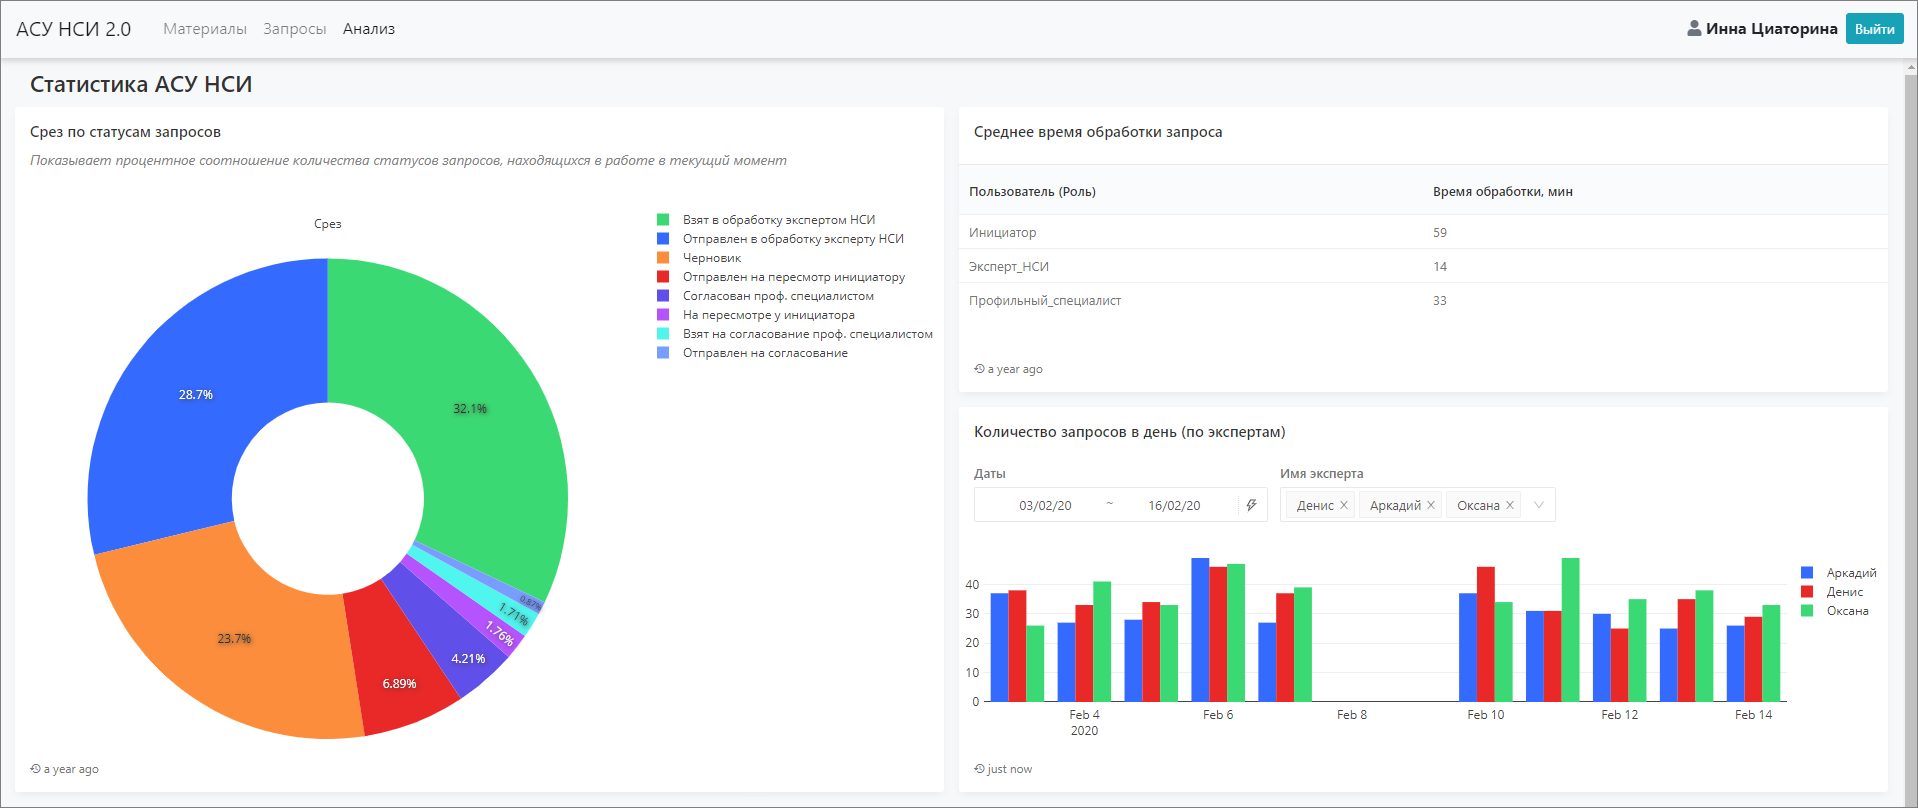This screenshot has height=808, width=1918.
Task: Open the start date 03/02/20 picker
Action: pos(1045,506)
